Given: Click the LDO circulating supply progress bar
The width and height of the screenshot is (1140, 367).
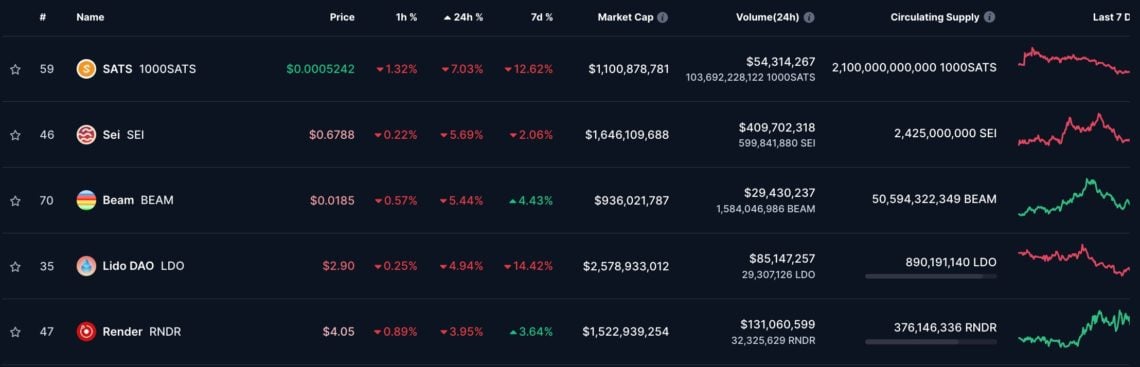Looking at the screenshot, I should pyautogui.click(x=931, y=276).
